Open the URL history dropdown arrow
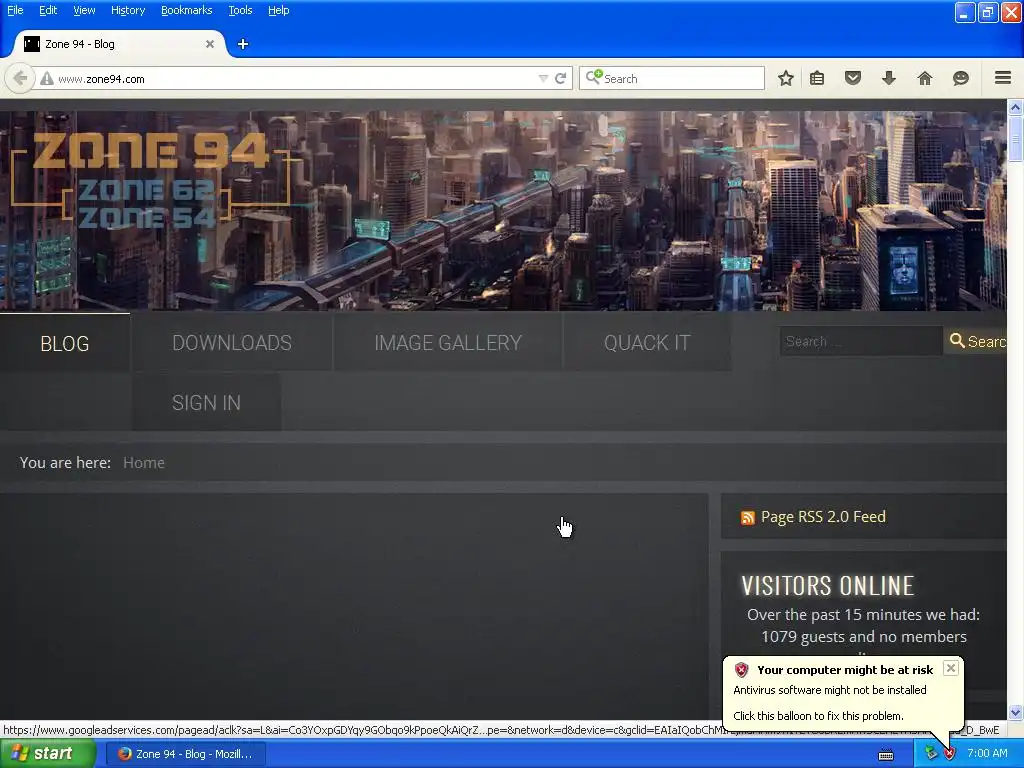 click(543, 78)
